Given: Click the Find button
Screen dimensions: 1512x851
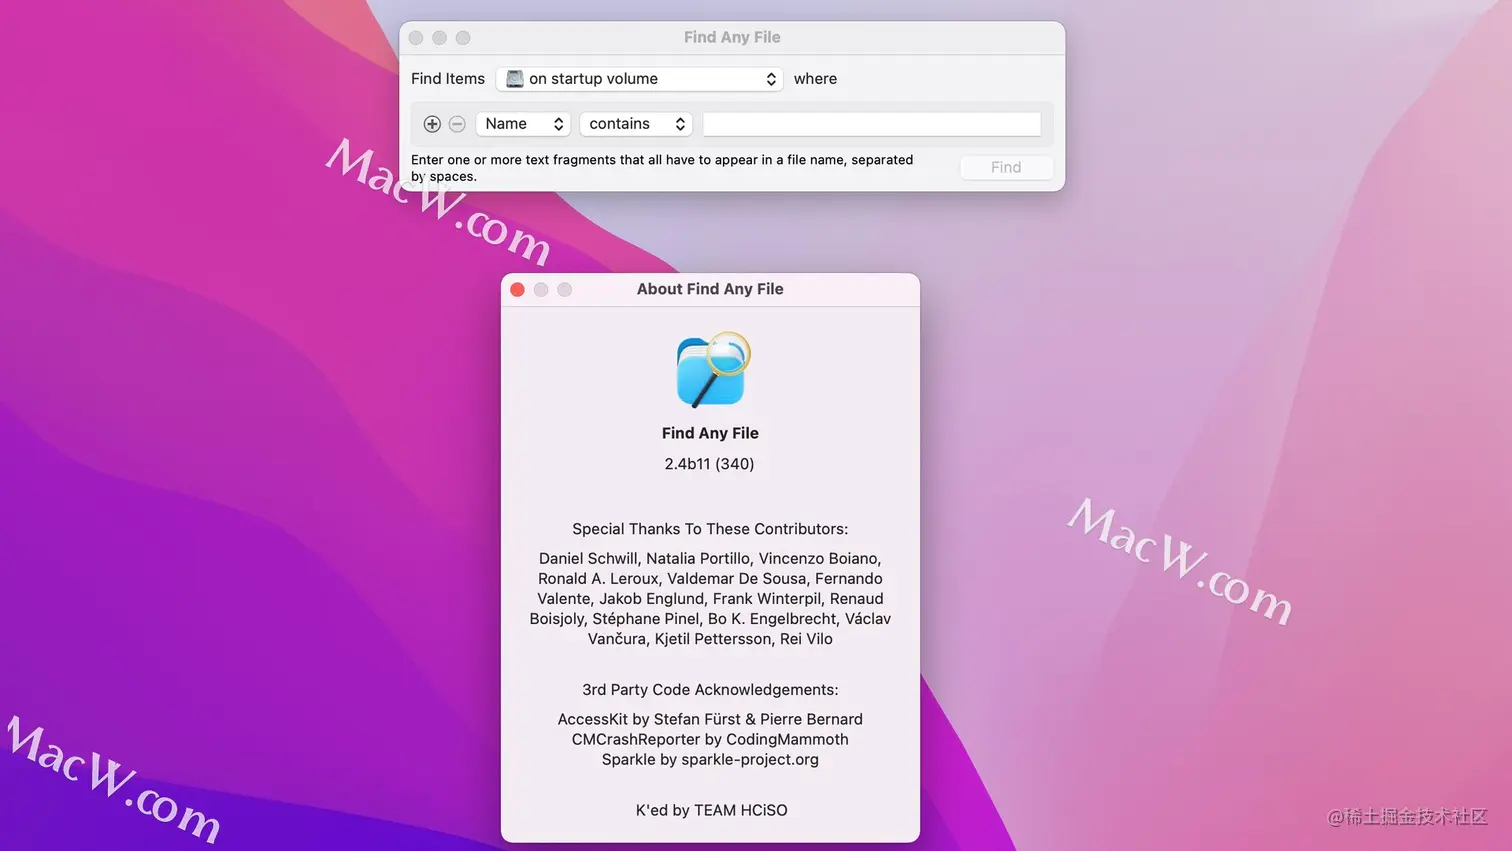Looking at the screenshot, I should pos(1006,167).
